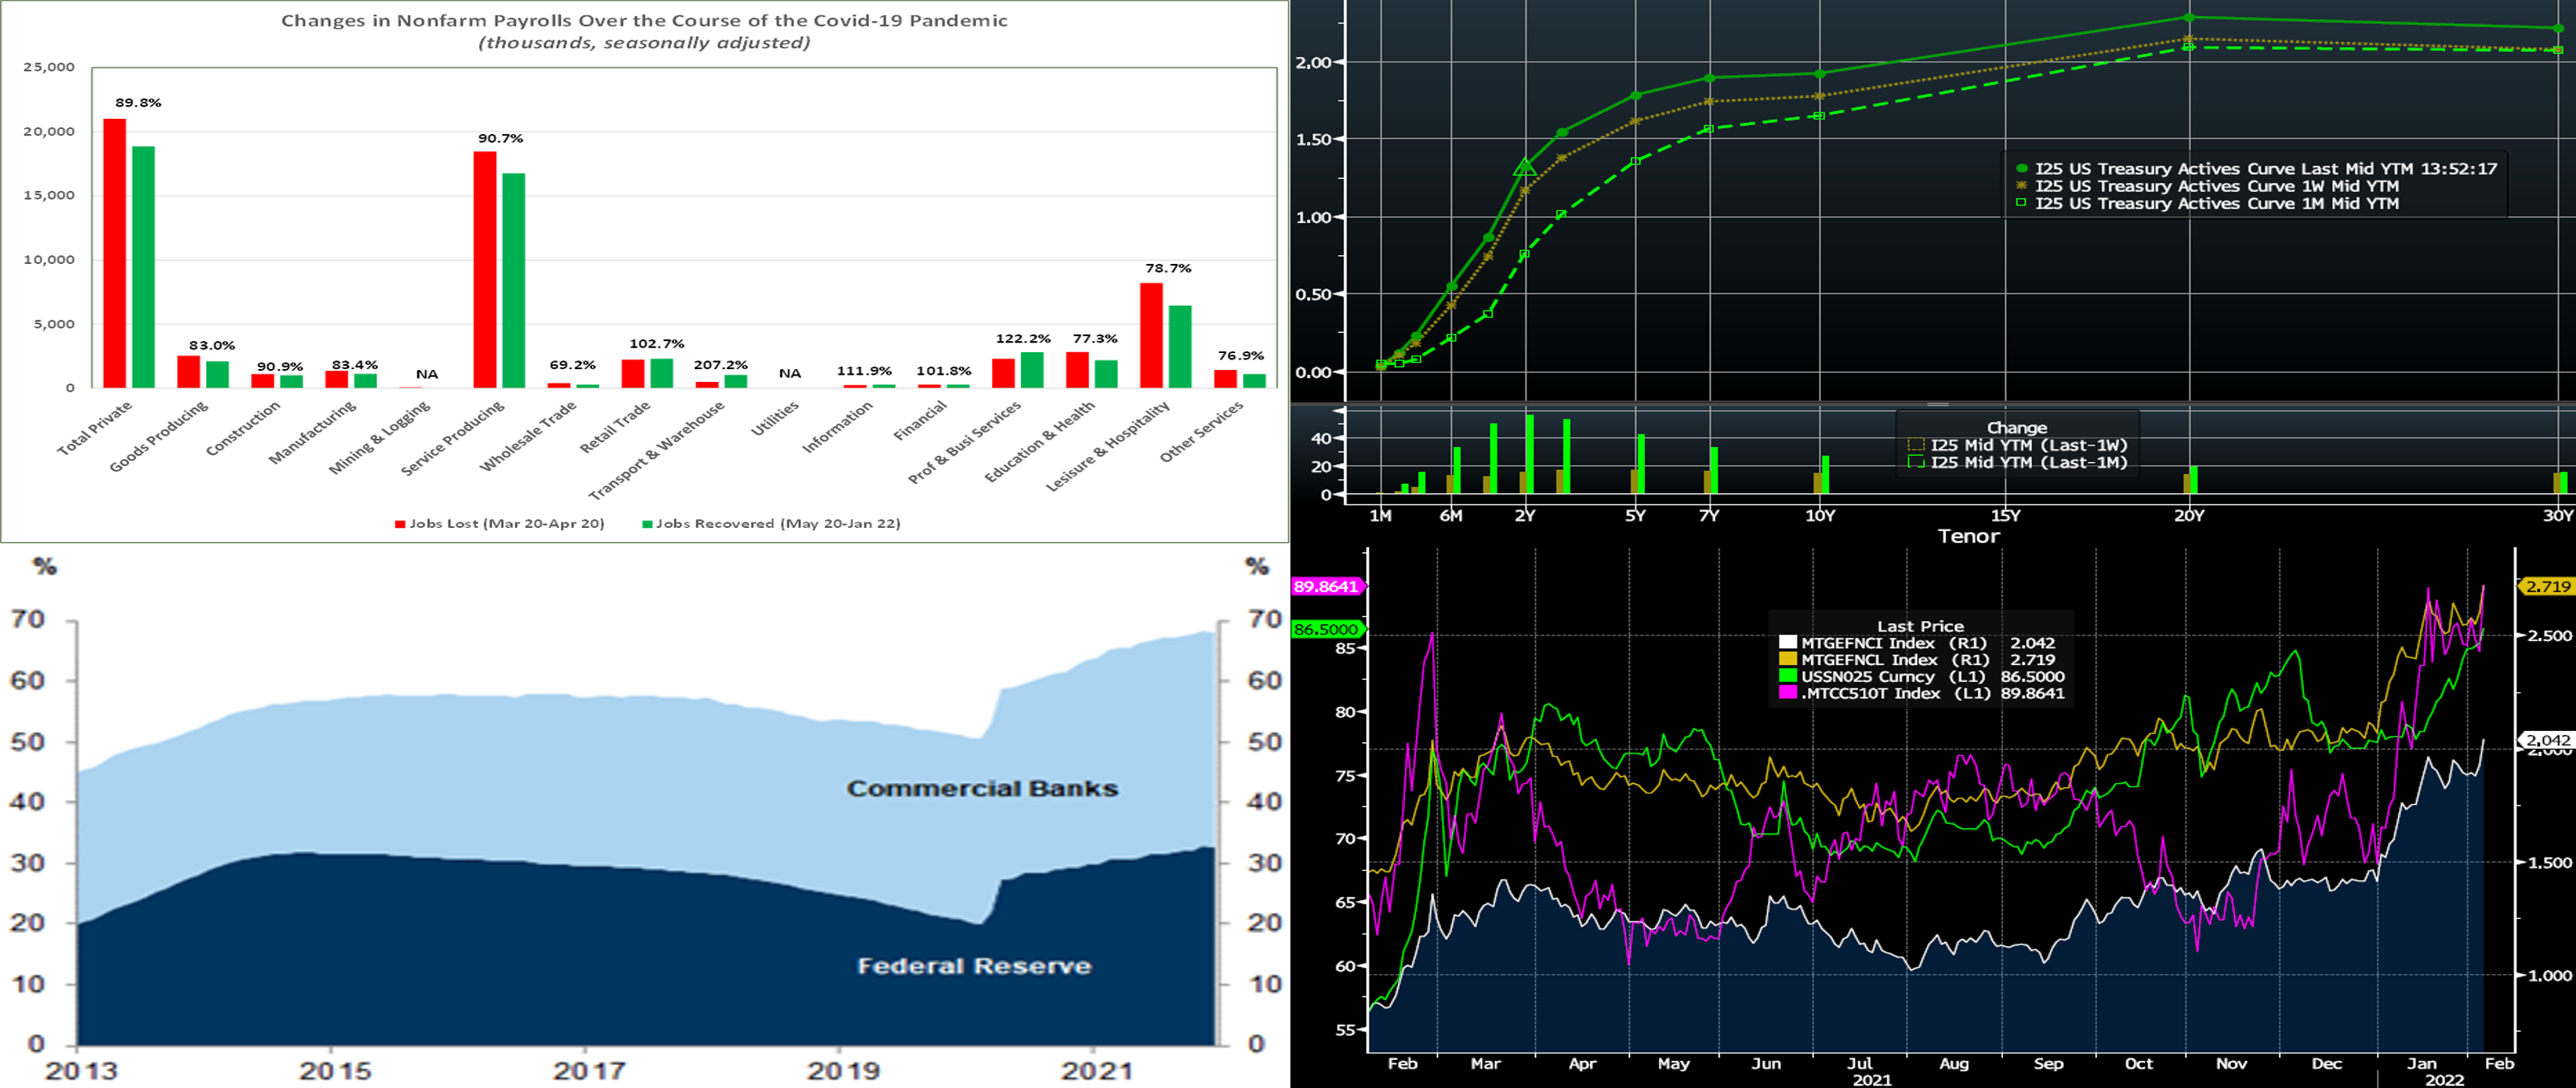Click the Federal Reserve area label
Image resolution: width=2576 pixels, height=1088 pixels.
974,966
